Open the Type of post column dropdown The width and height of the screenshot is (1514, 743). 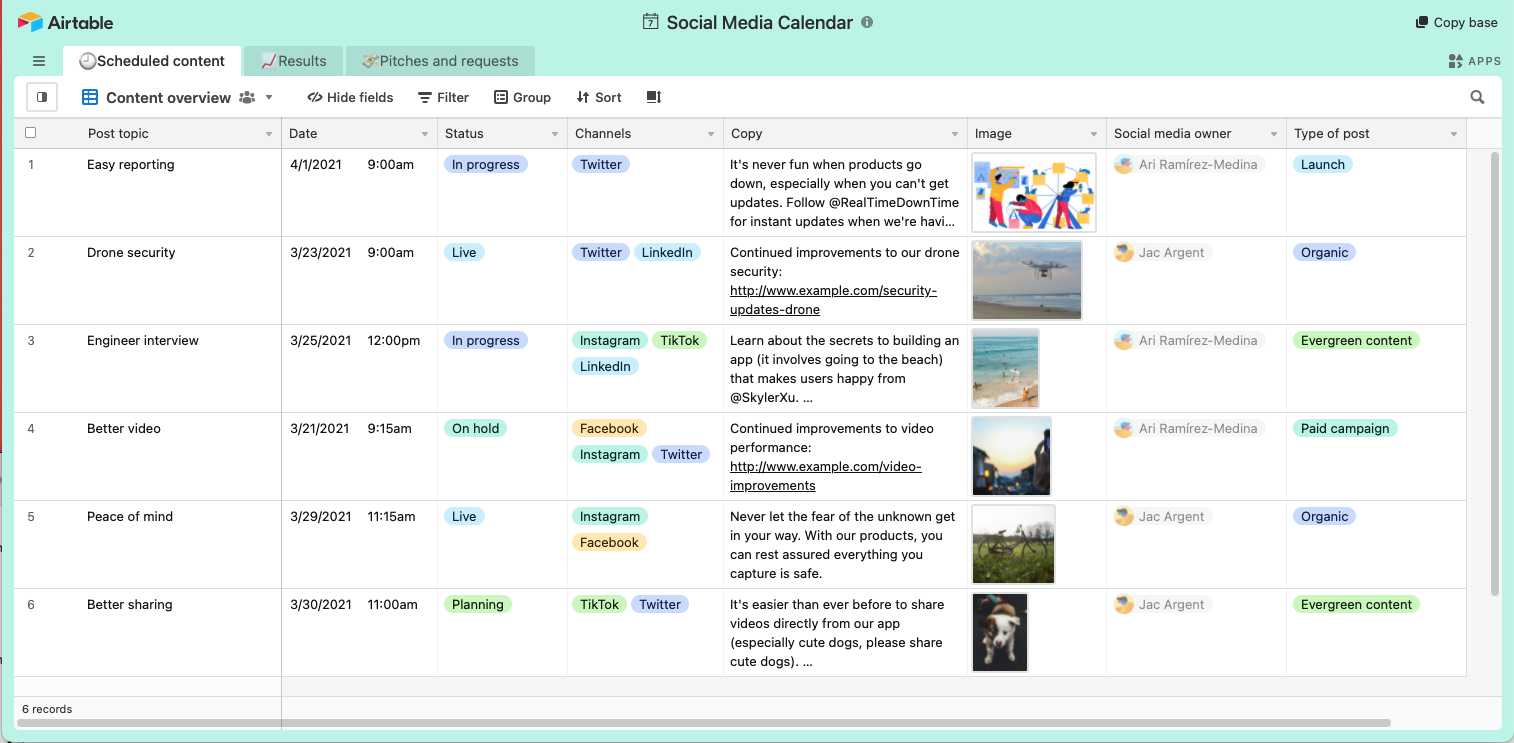click(1454, 134)
